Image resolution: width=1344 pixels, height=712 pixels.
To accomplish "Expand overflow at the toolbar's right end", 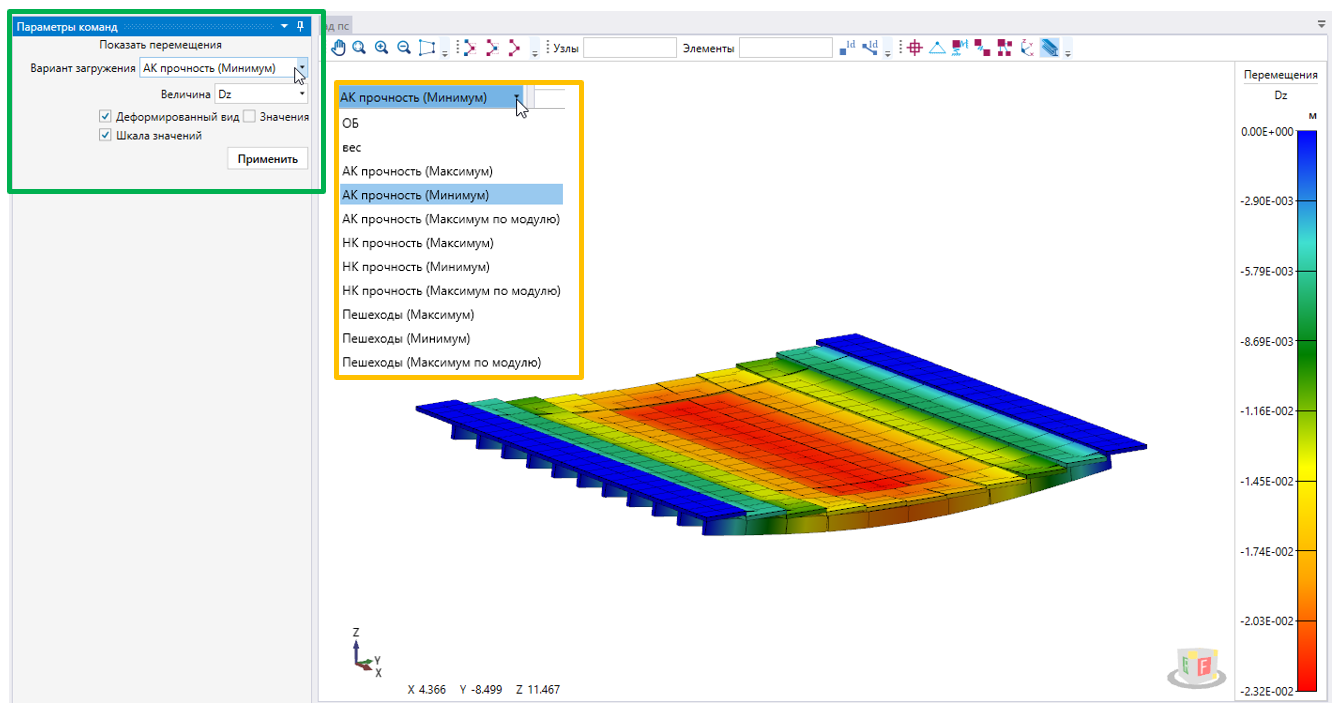I will (1068, 51).
